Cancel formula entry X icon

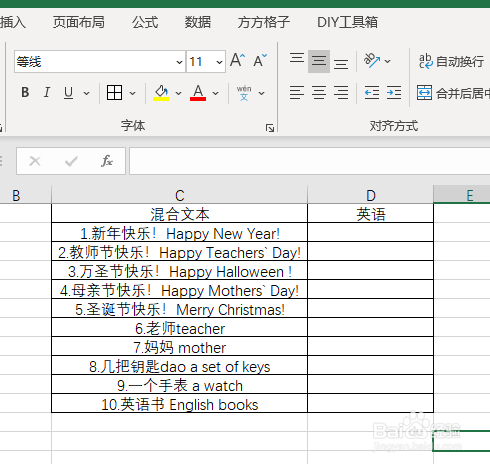[x=35, y=161]
